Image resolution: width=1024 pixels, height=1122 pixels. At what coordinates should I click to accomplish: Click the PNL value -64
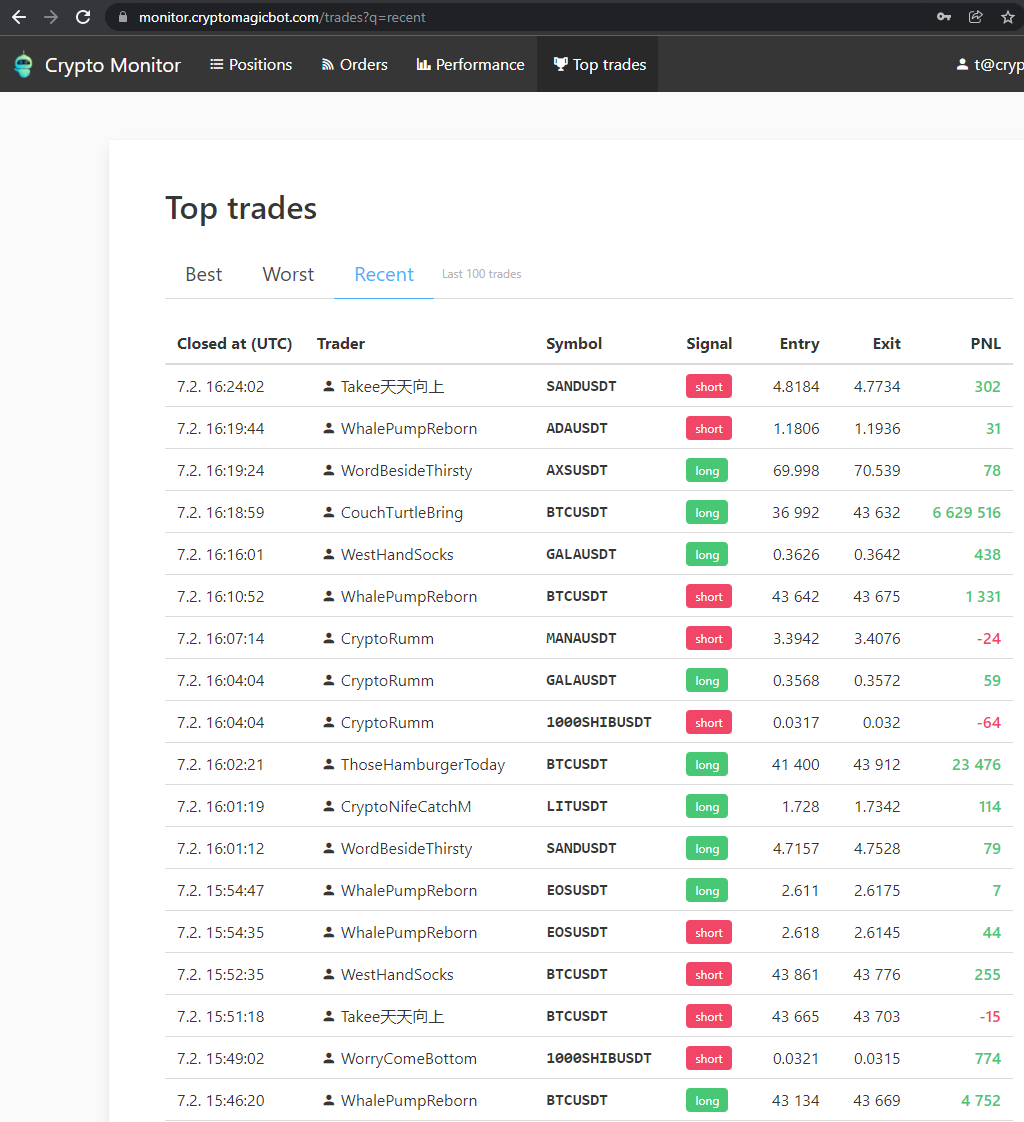pyautogui.click(x=988, y=723)
